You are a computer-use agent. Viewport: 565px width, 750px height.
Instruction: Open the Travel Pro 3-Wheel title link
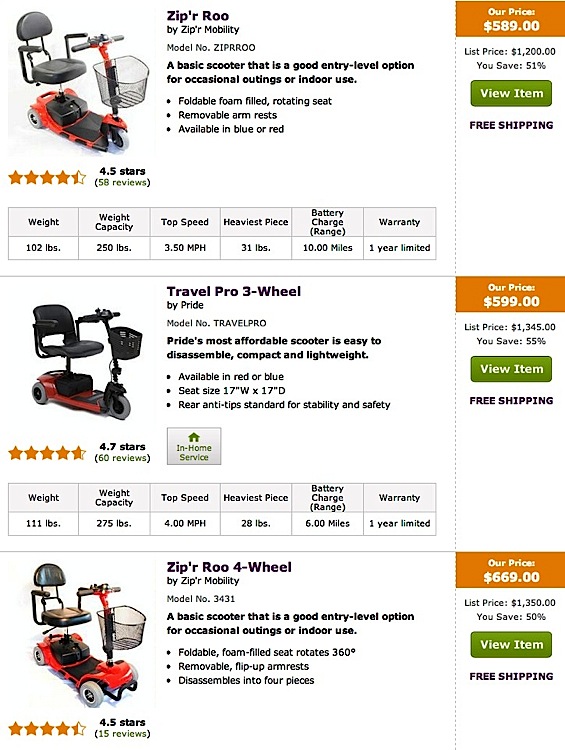pos(233,291)
